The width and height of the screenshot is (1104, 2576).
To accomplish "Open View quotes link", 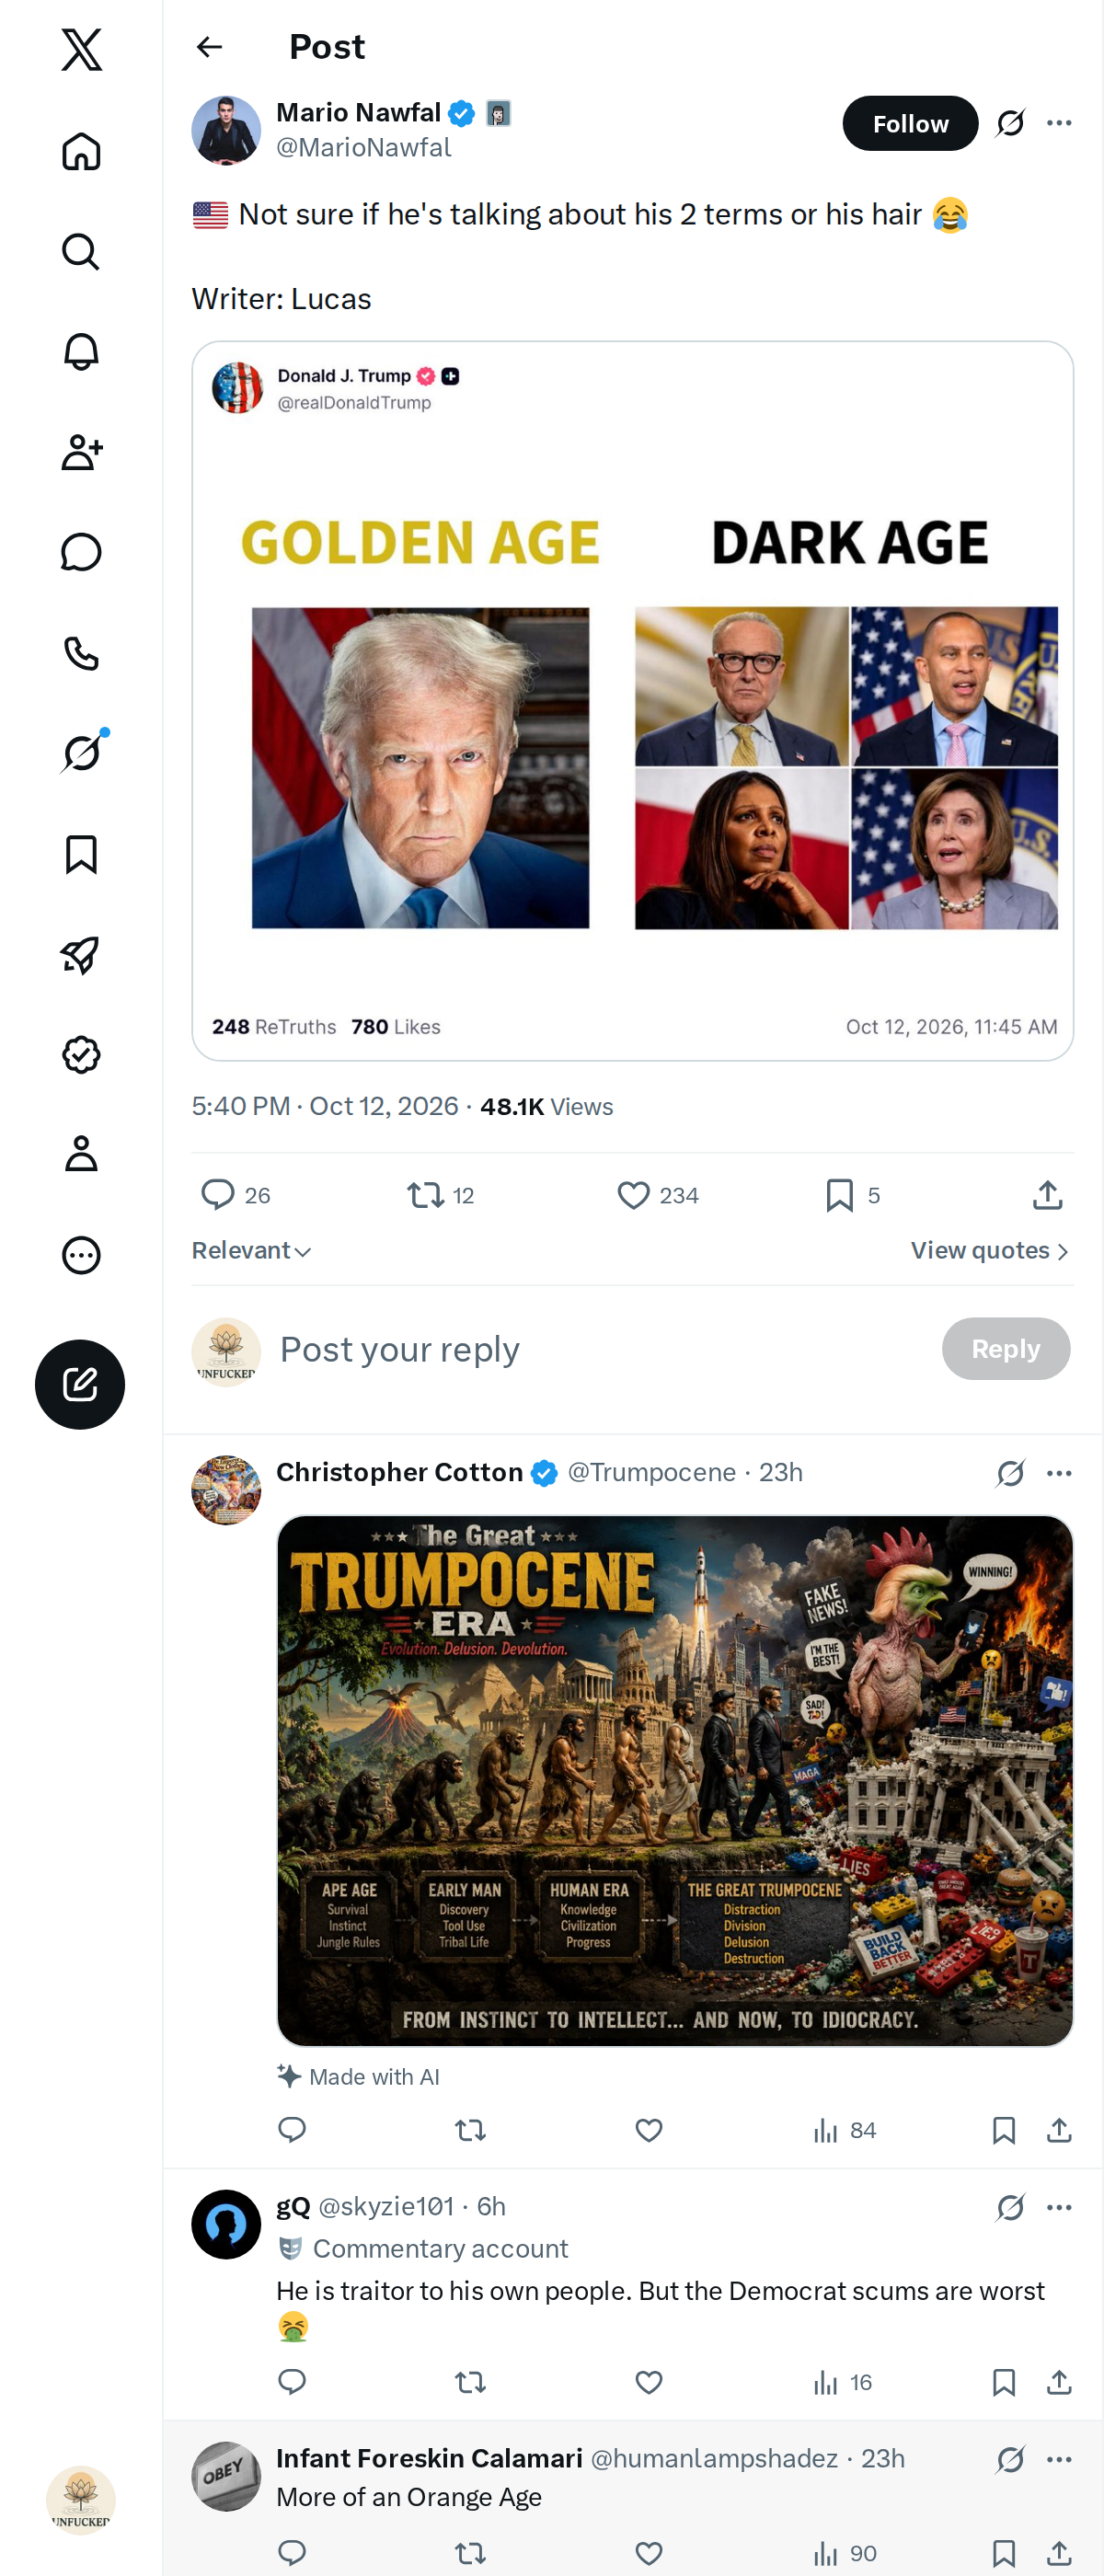I will (990, 1251).
